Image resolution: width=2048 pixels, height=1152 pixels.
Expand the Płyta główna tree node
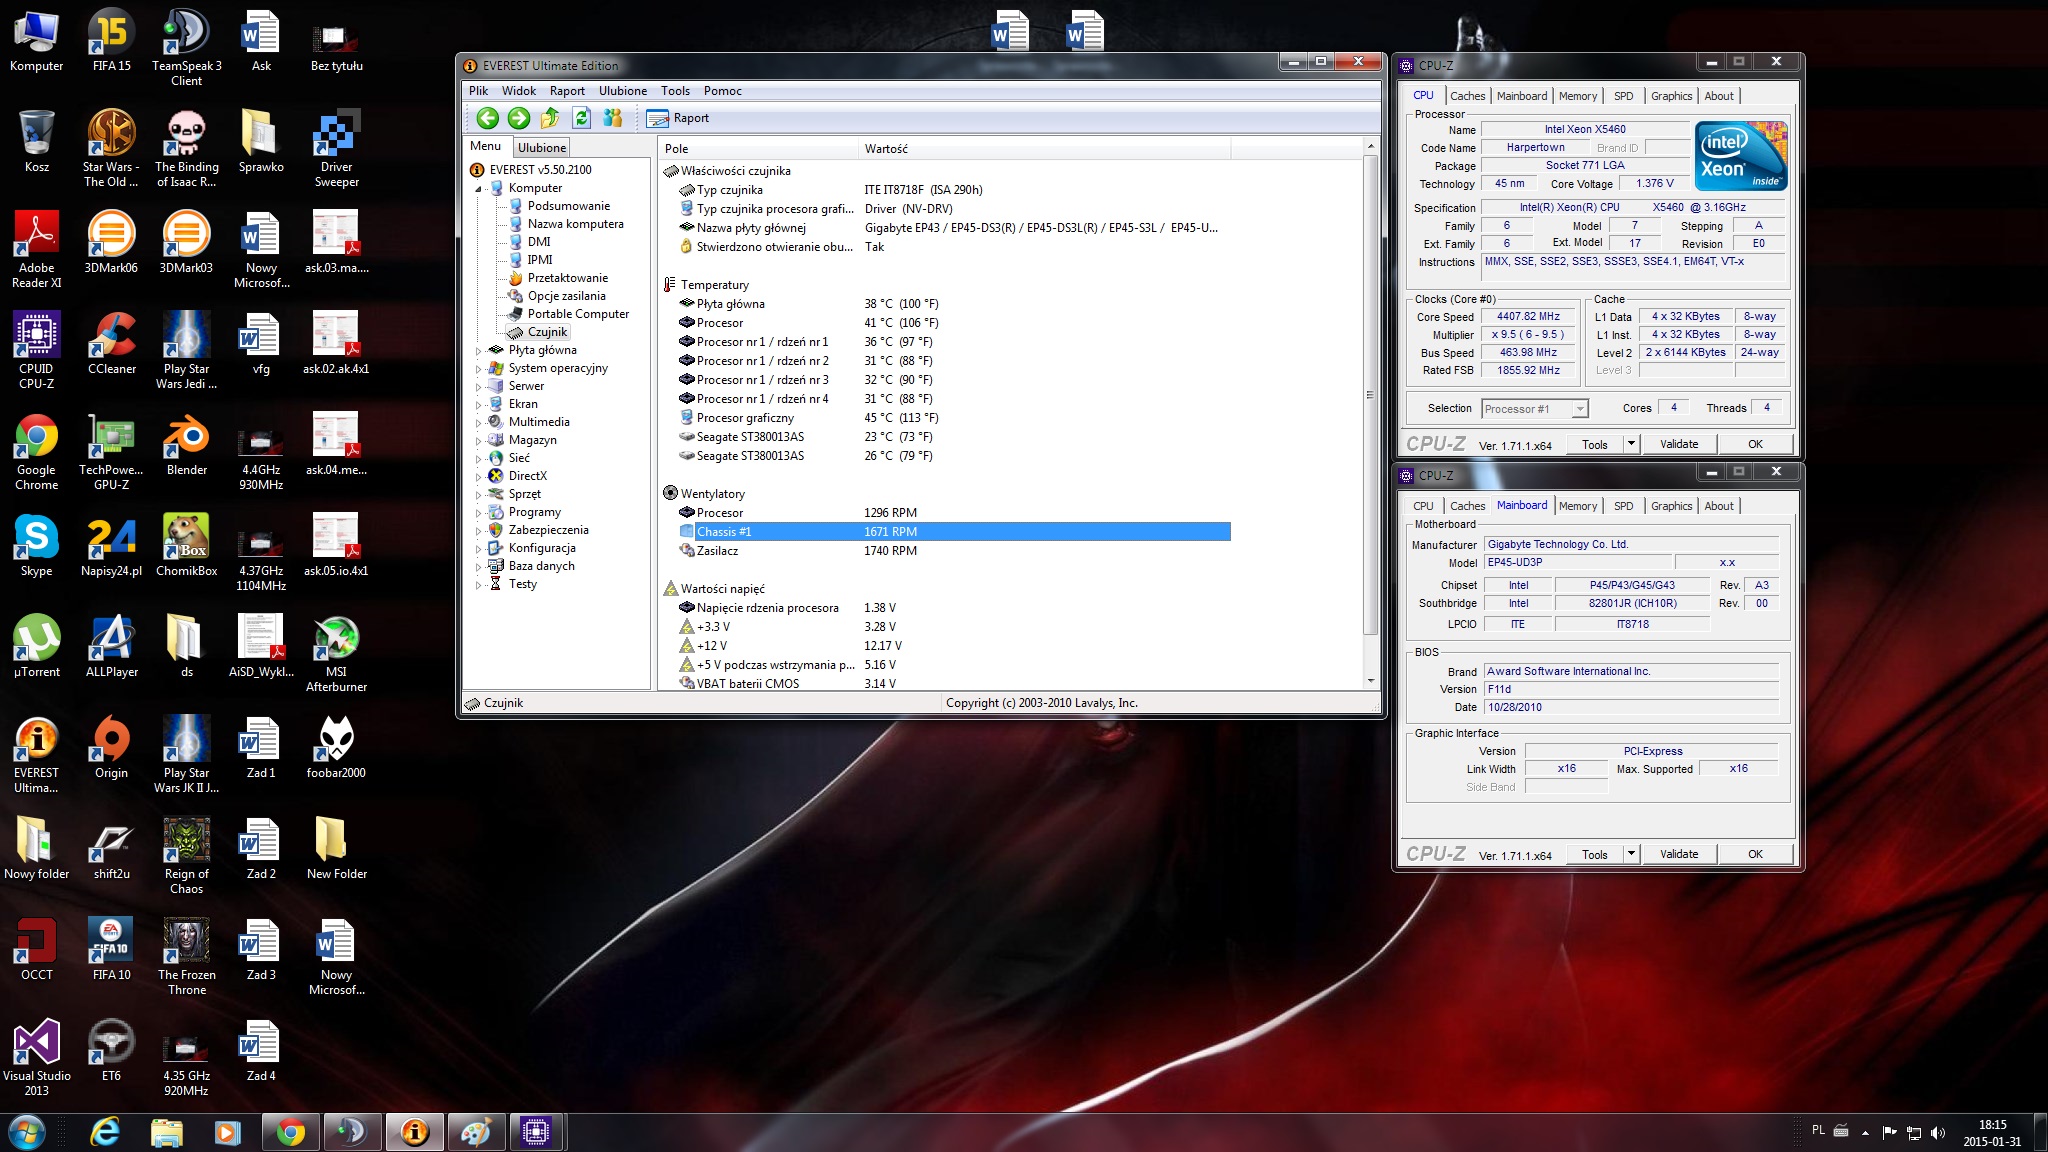tap(478, 351)
